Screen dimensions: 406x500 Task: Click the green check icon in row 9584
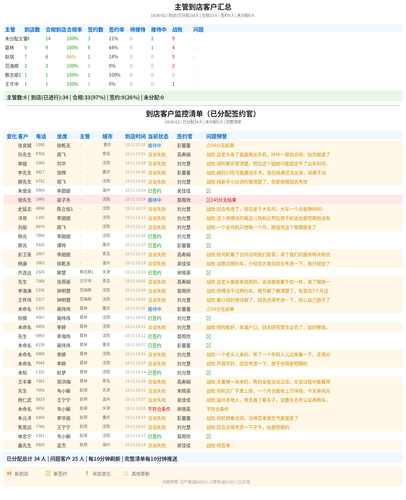tap(208, 191)
